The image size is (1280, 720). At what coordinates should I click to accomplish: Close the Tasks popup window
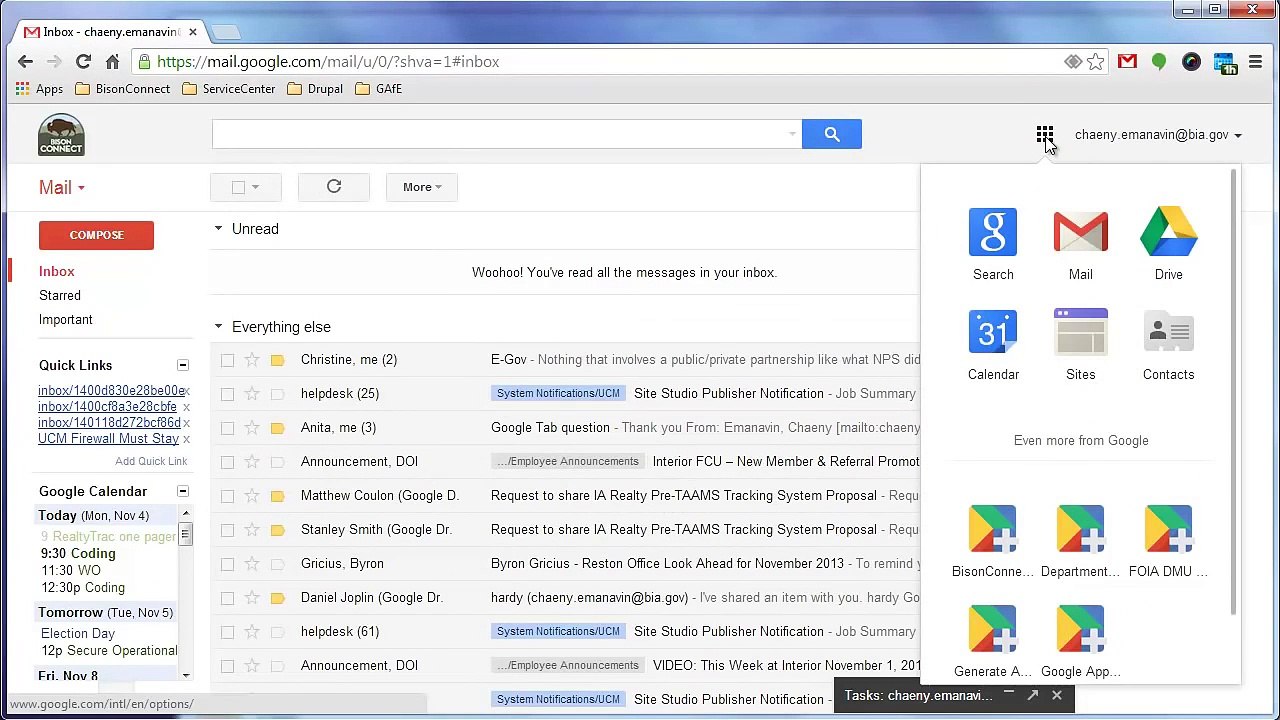(x=1057, y=695)
